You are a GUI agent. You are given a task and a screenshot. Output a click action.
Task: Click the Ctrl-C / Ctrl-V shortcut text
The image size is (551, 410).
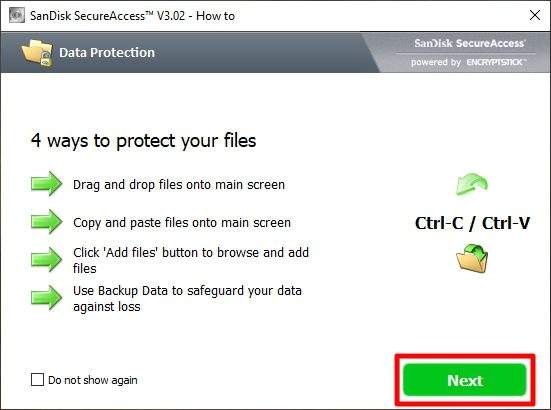[472, 223]
